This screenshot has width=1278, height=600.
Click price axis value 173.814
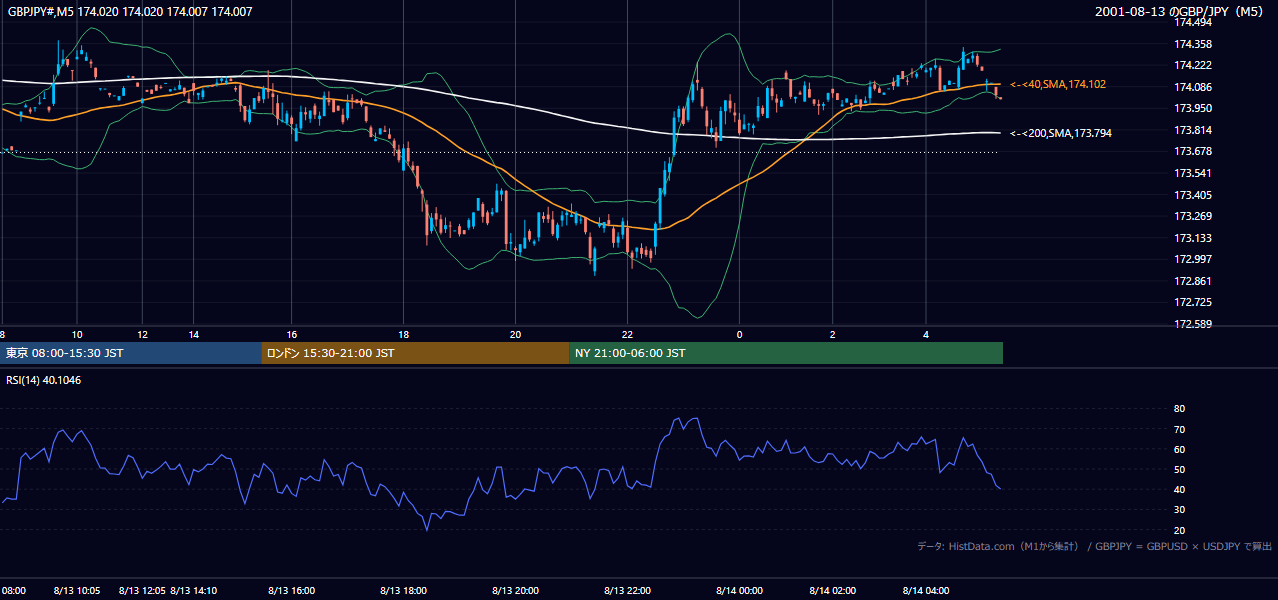point(1192,130)
